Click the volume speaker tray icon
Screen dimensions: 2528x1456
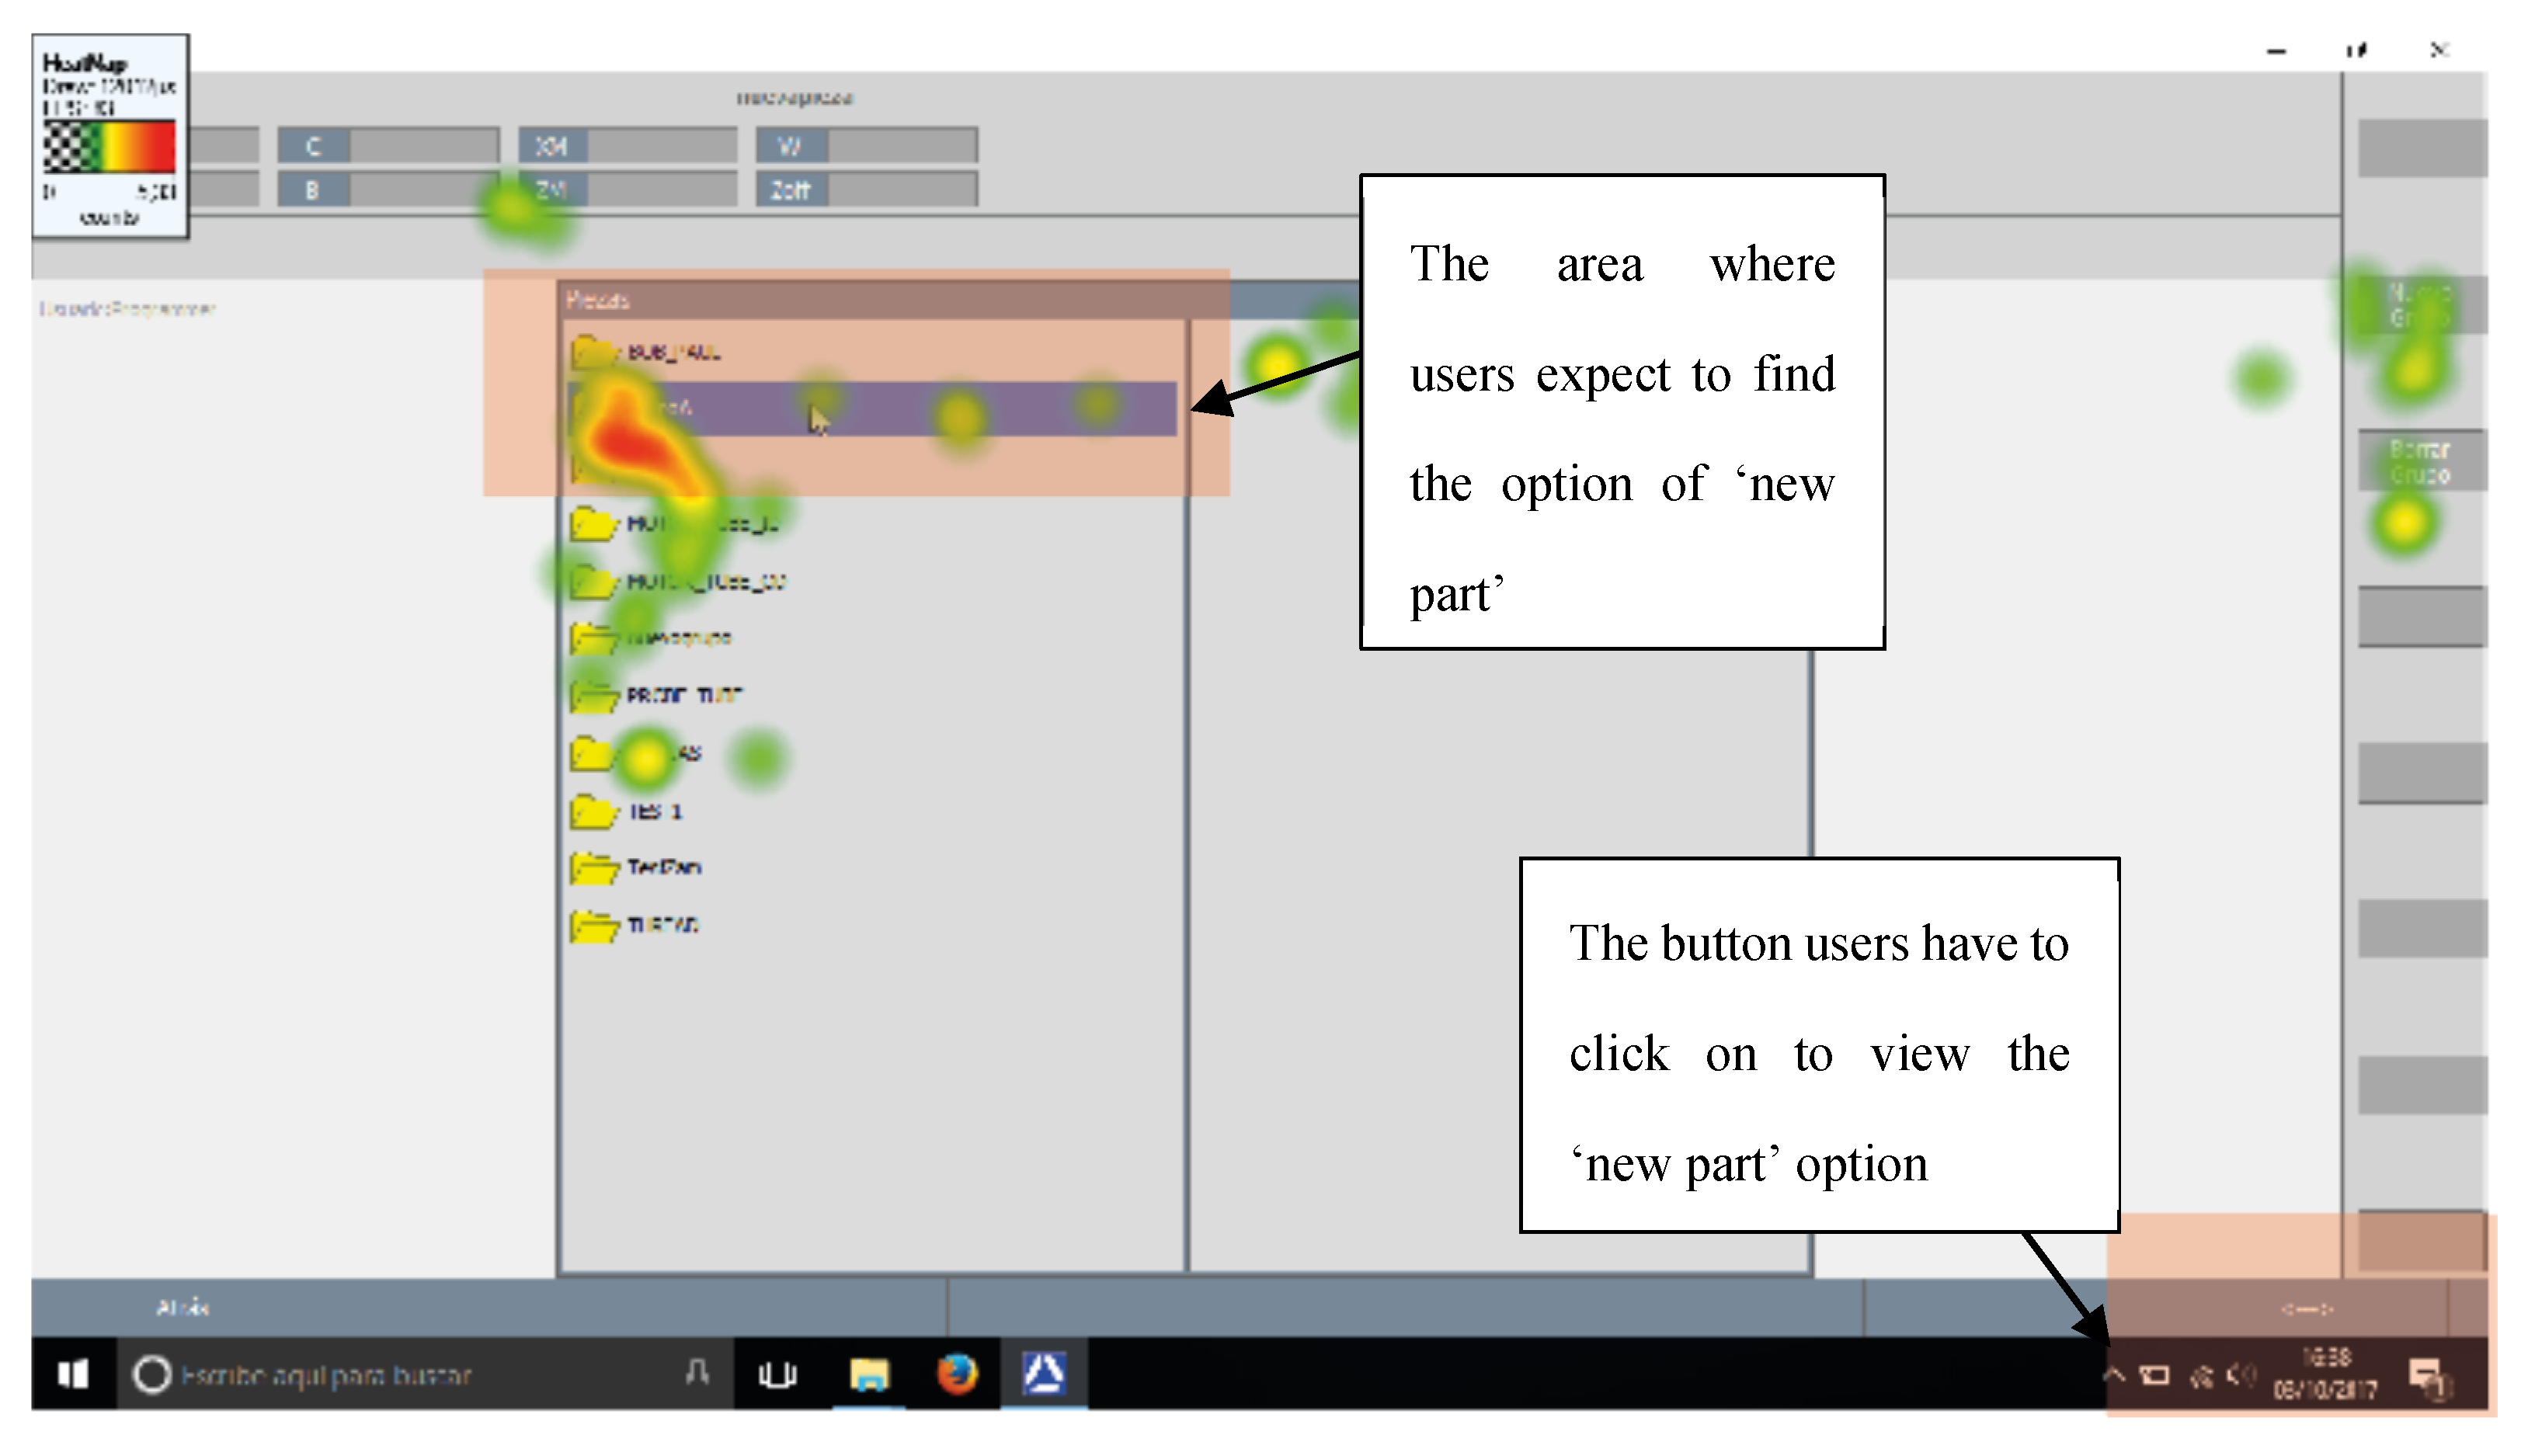tap(2241, 1376)
